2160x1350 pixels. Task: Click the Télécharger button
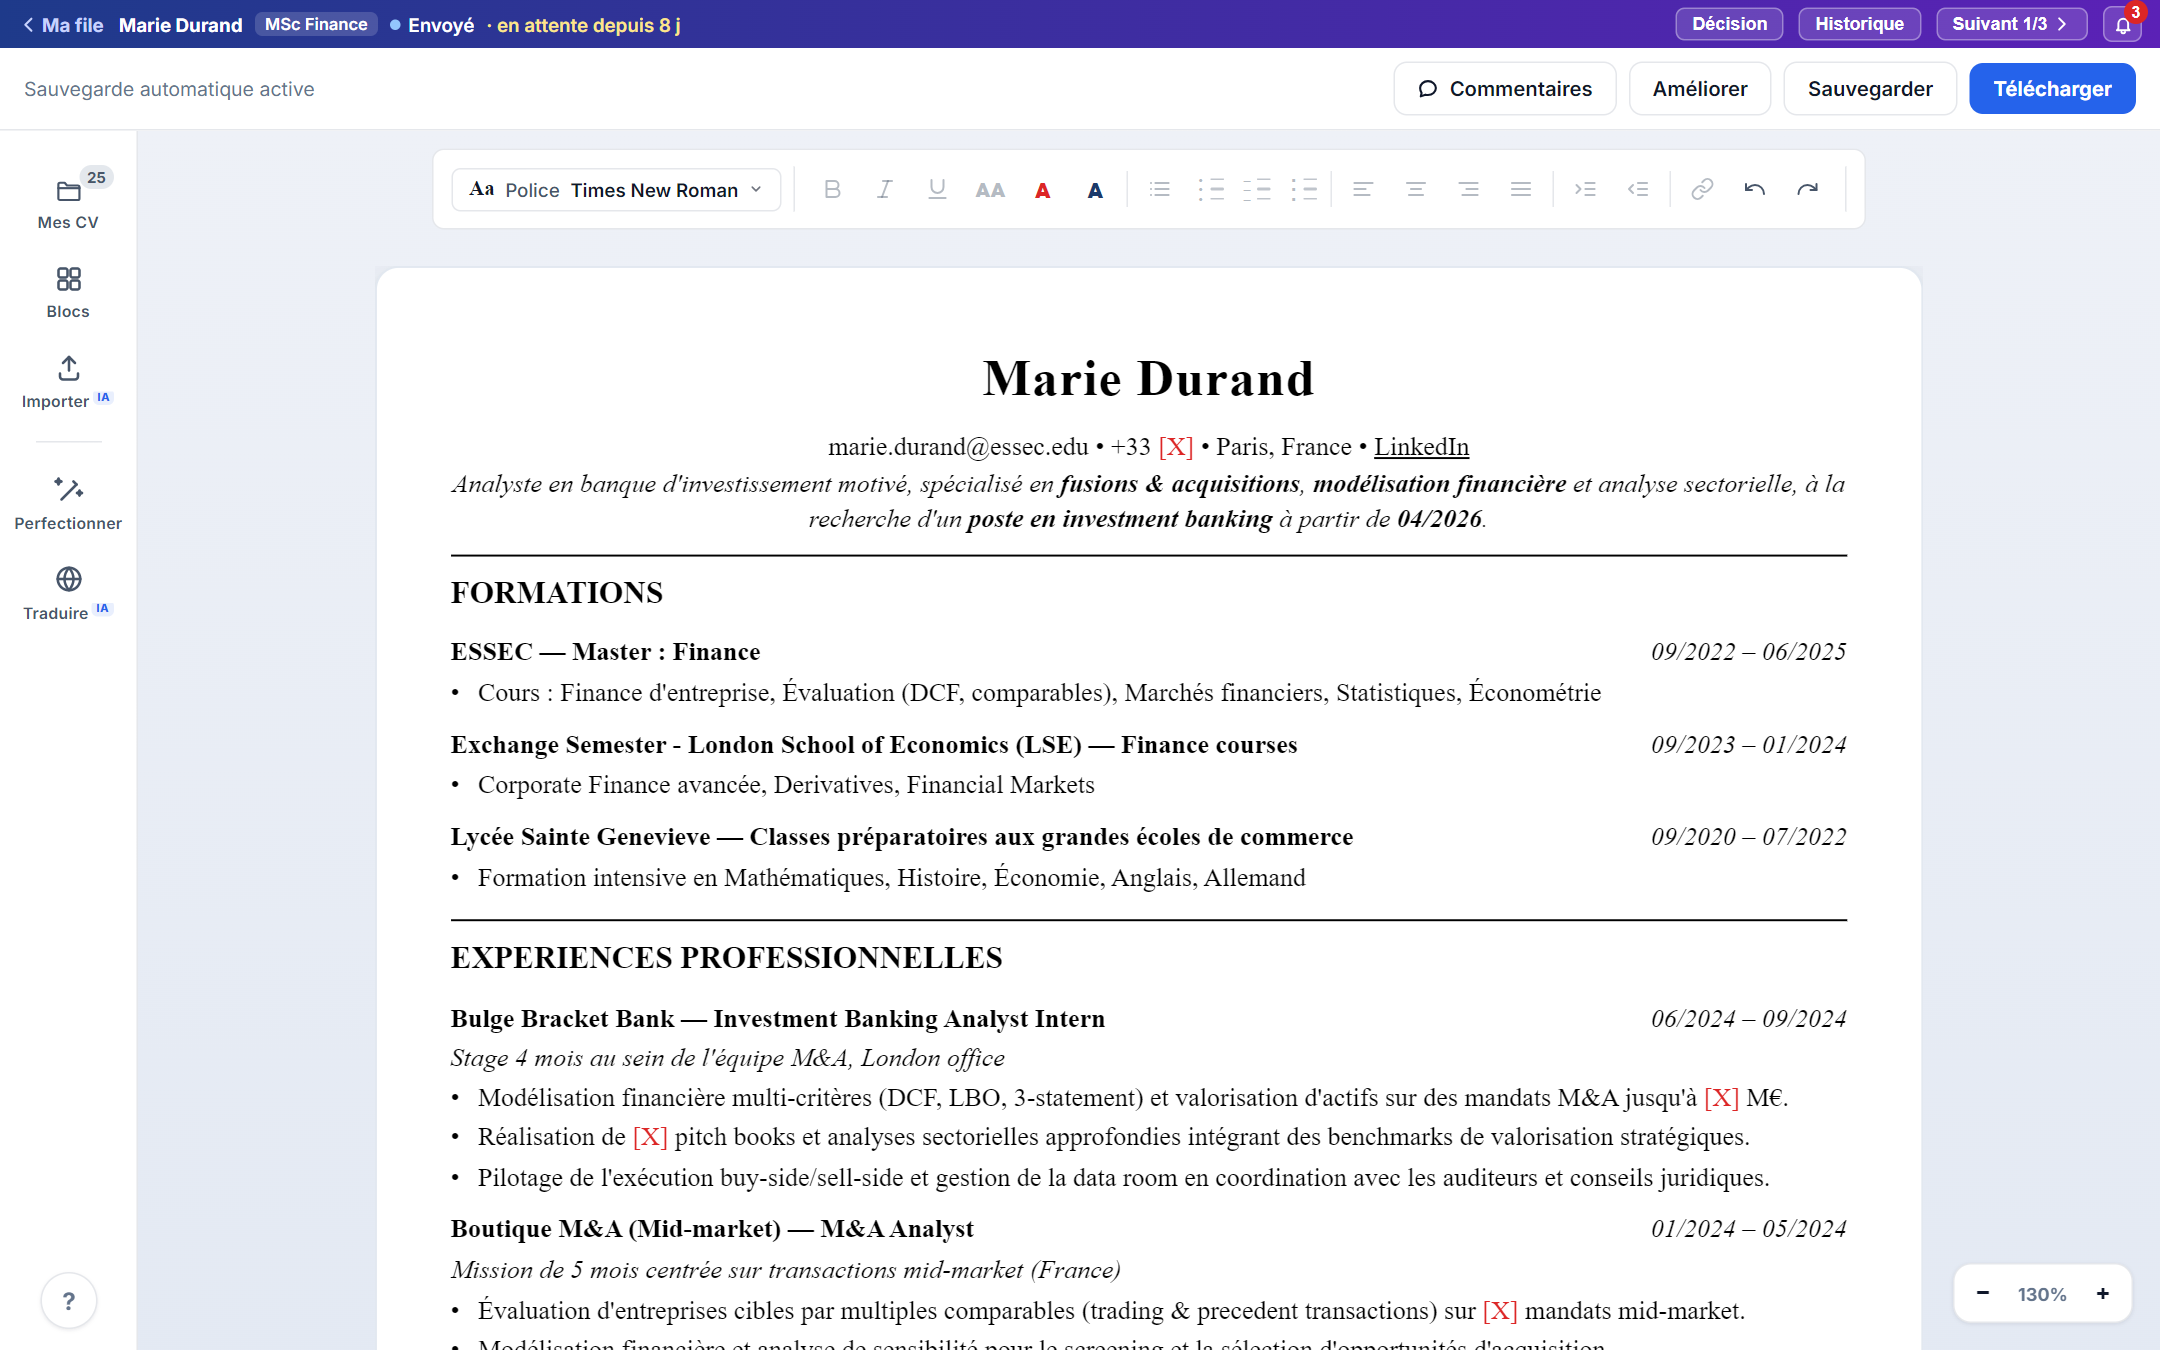[2052, 89]
